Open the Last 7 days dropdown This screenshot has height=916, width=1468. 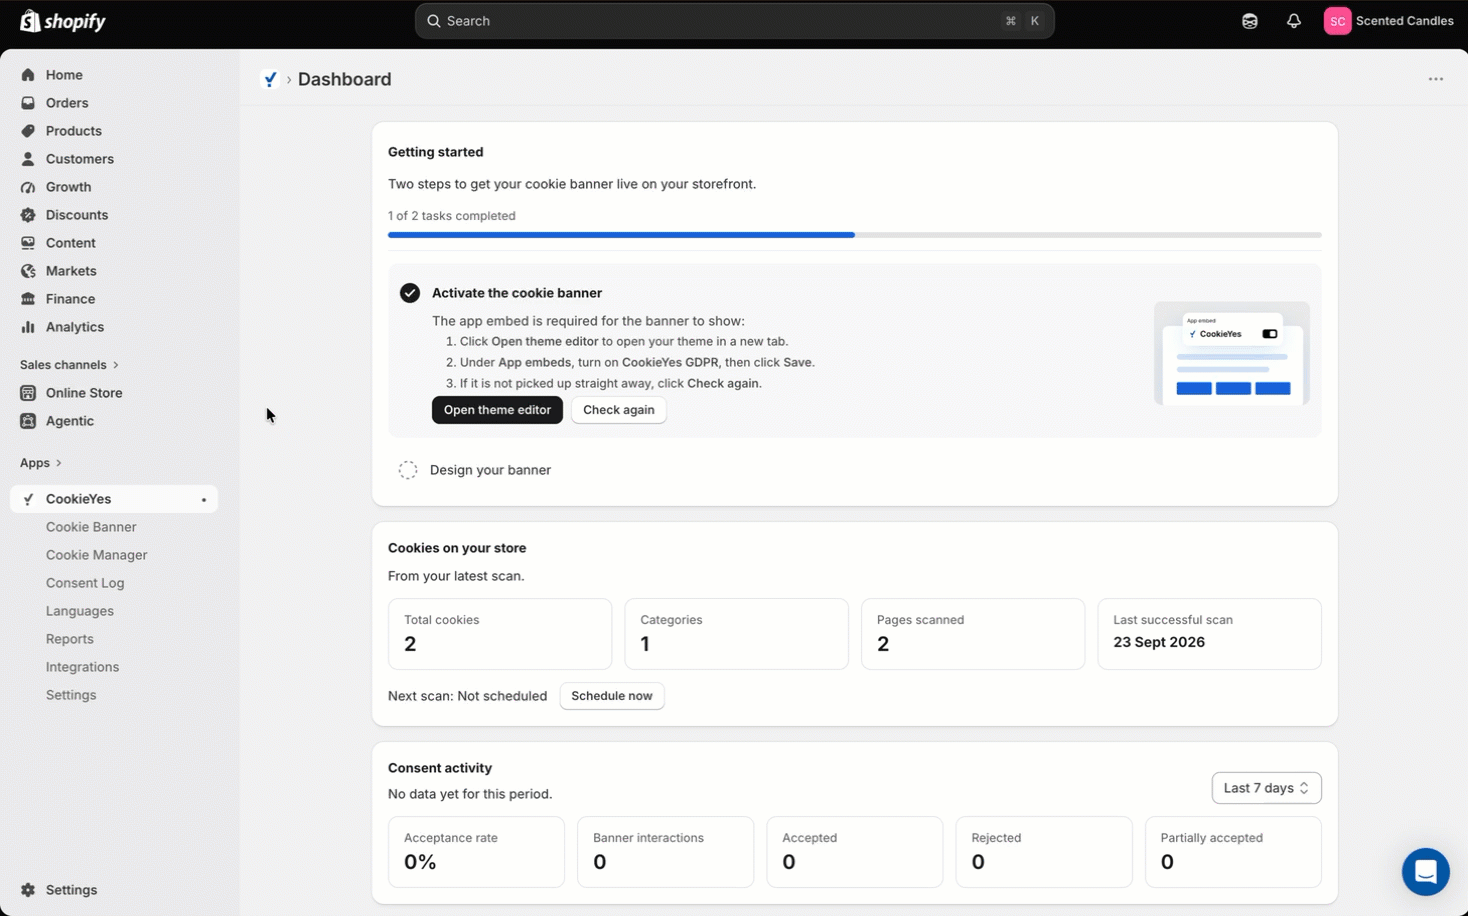pos(1266,788)
